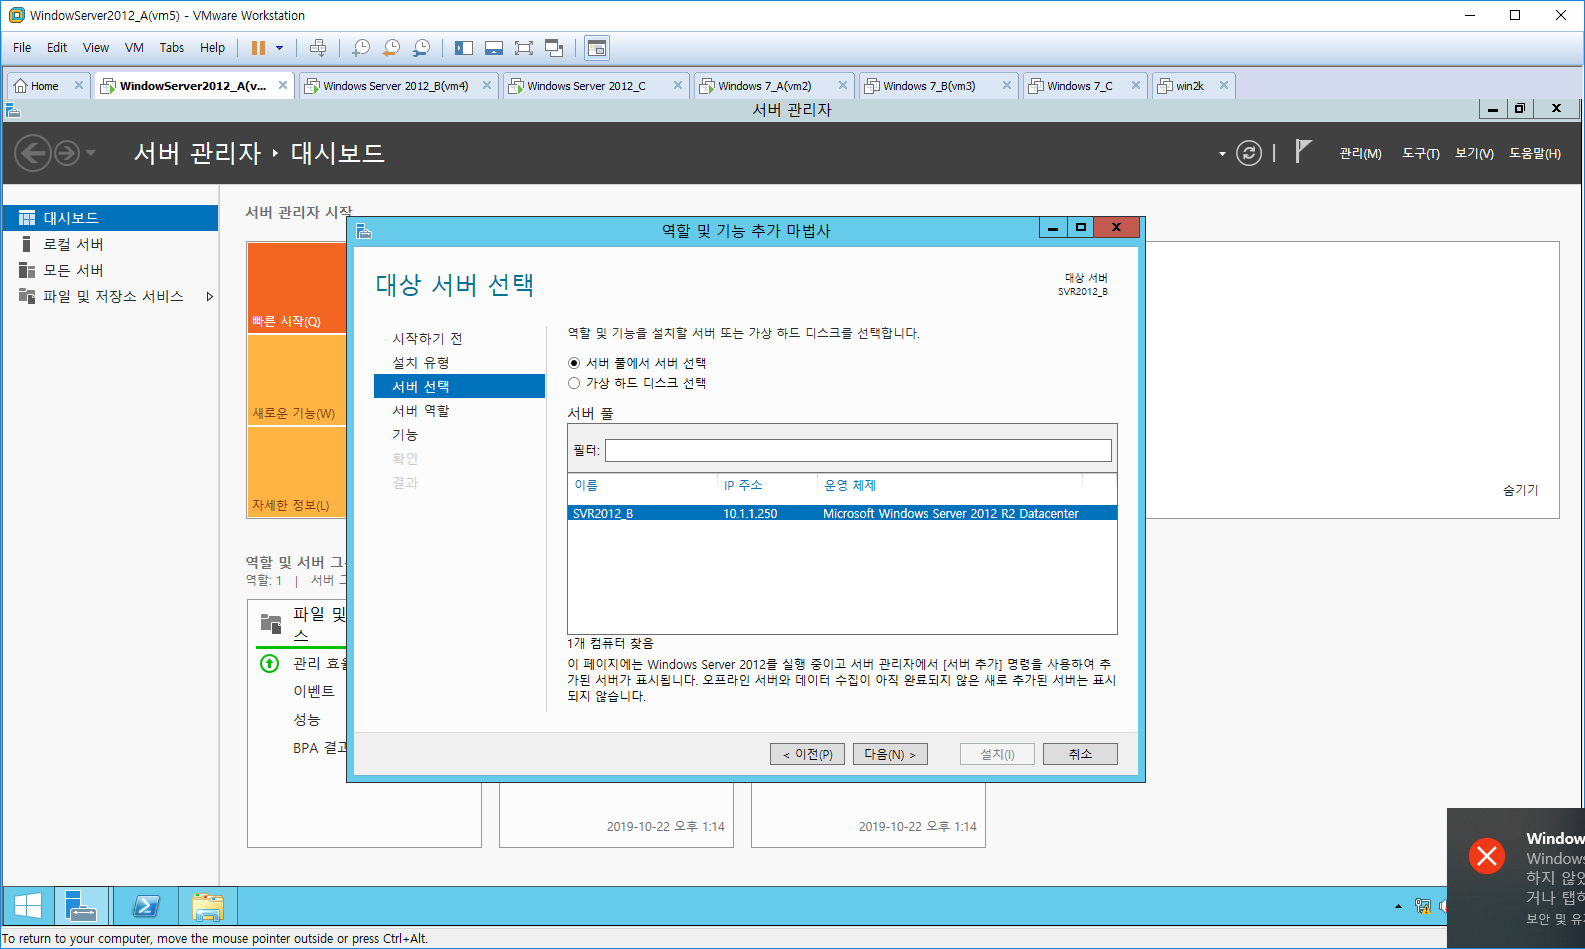The image size is (1585, 949).
Task: Click the 다음(N) button
Action: [890, 754]
